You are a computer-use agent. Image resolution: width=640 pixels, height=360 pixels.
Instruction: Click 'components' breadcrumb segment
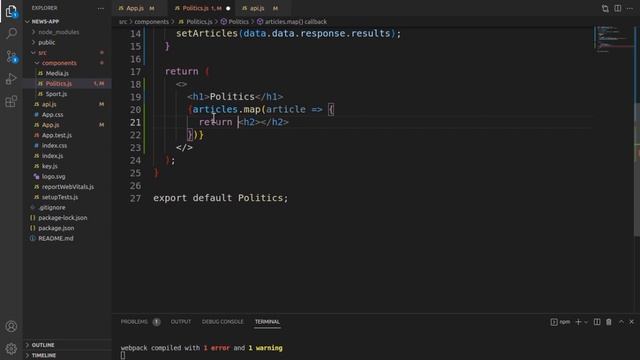(151, 22)
